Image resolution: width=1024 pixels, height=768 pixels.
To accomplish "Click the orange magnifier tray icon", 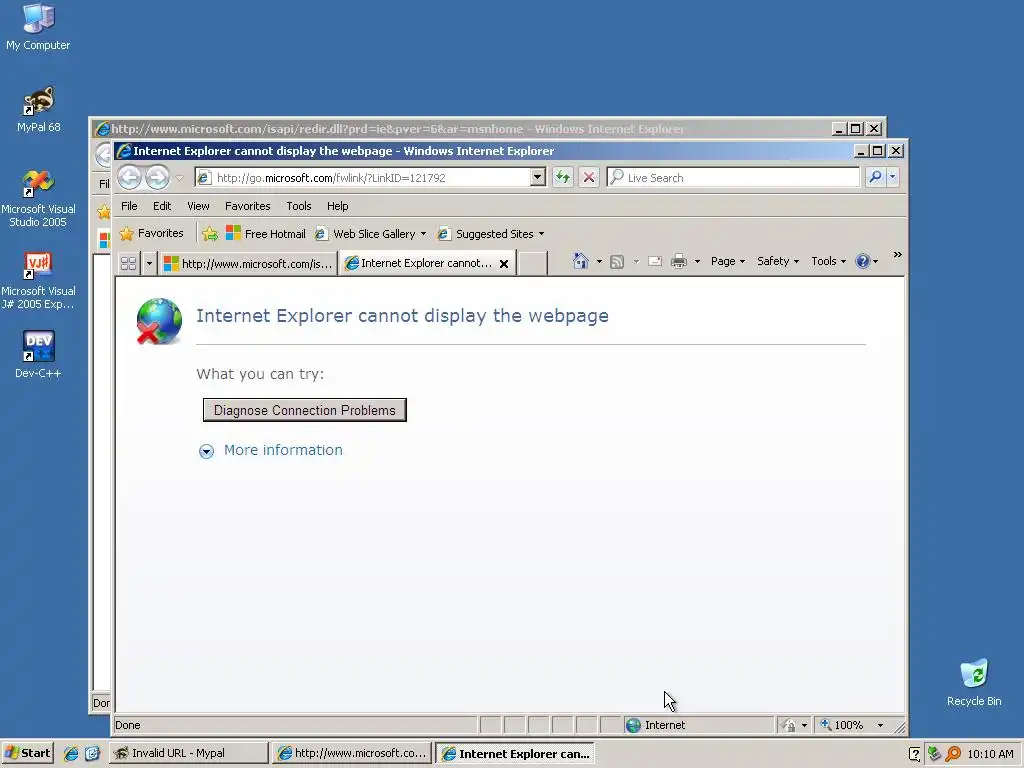I will (x=953, y=754).
